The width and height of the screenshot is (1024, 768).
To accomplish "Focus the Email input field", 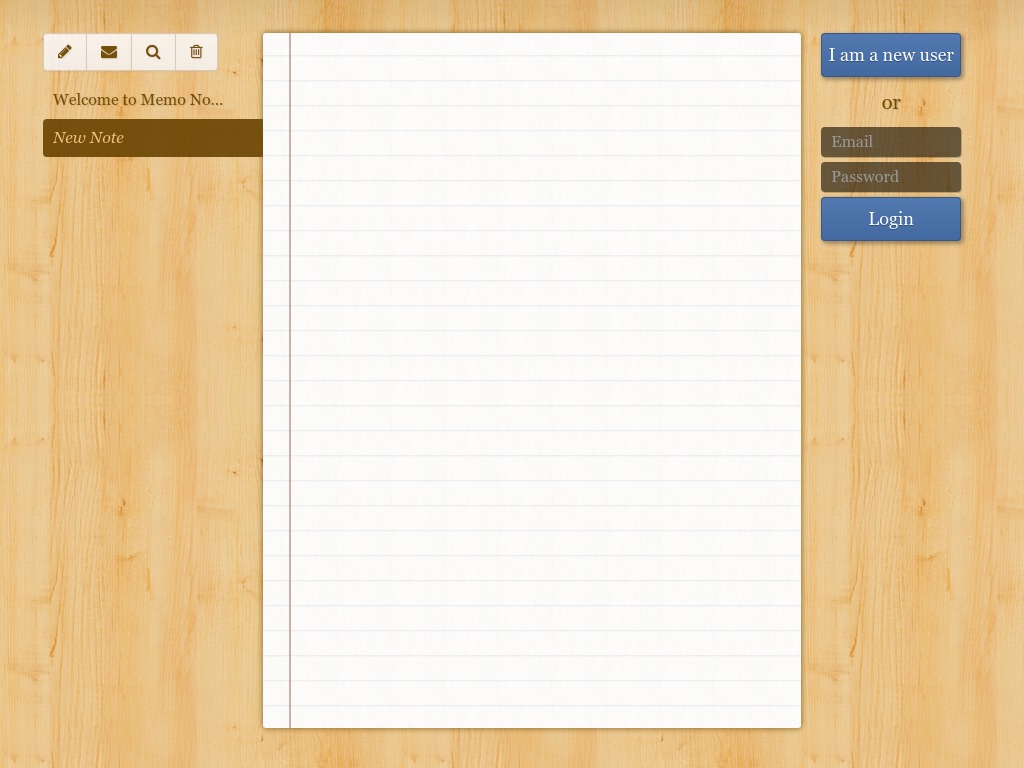I will 891,142.
